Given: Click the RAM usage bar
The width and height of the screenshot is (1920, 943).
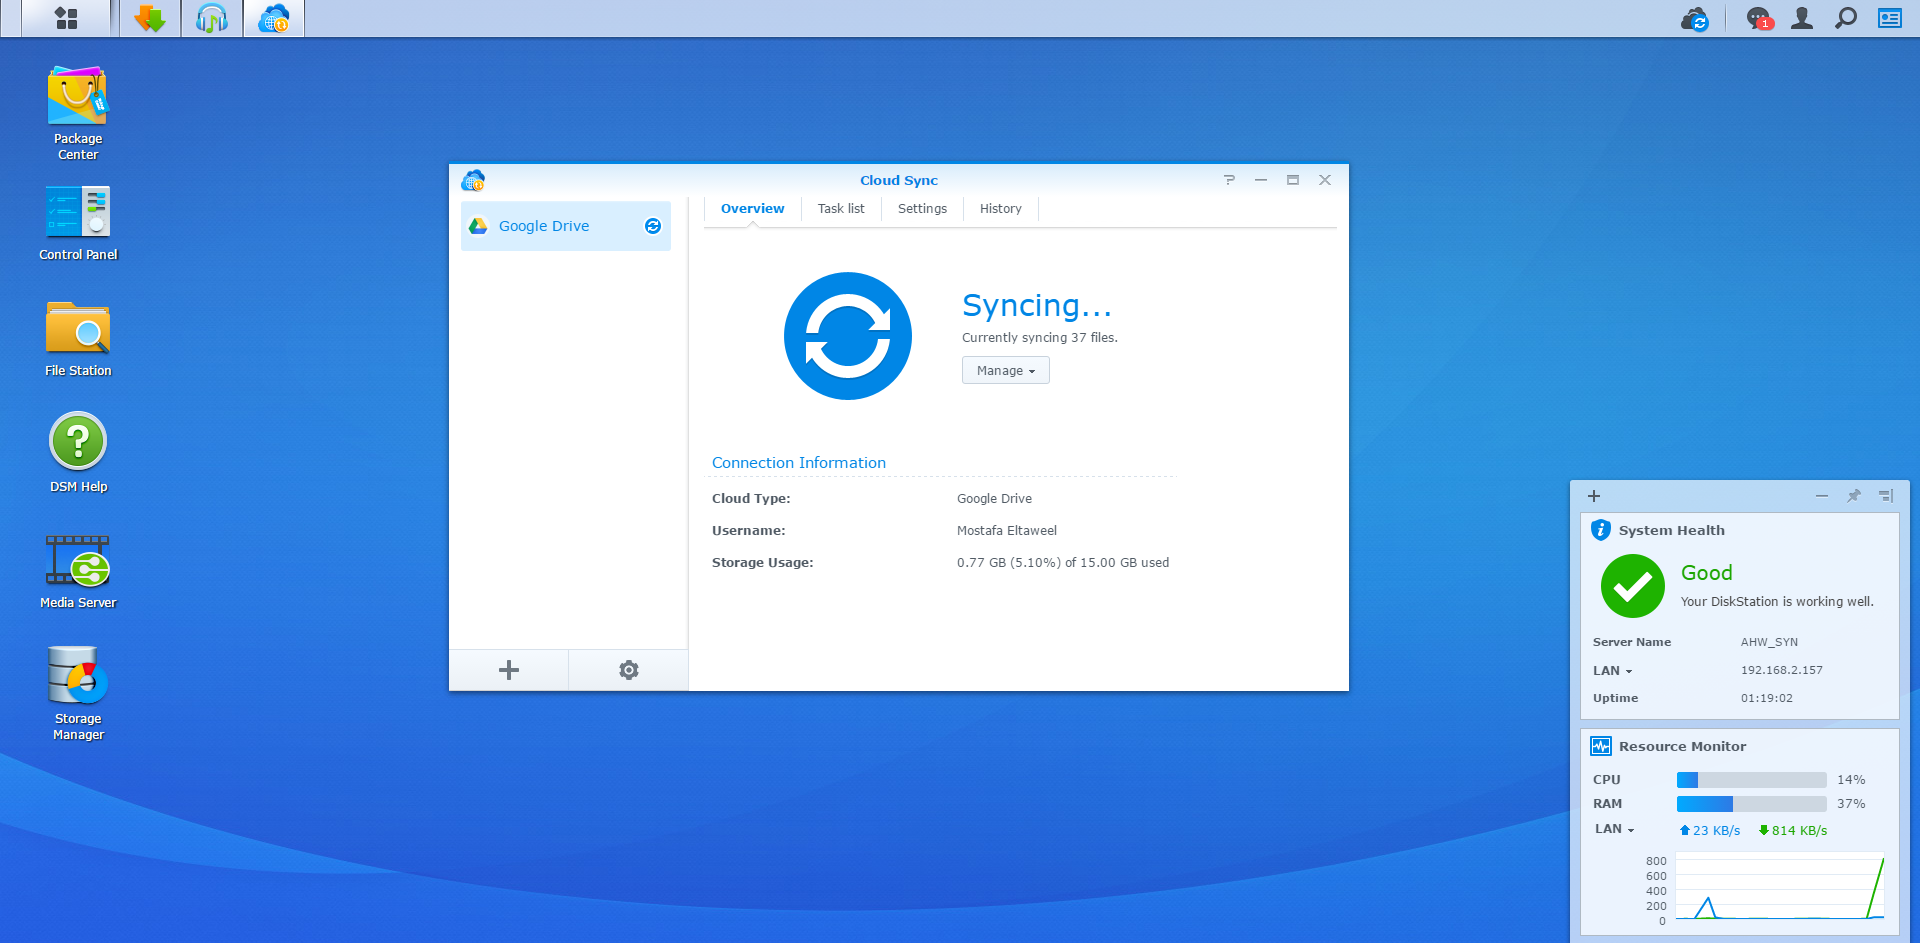Looking at the screenshot, I should pos(1752,804).
